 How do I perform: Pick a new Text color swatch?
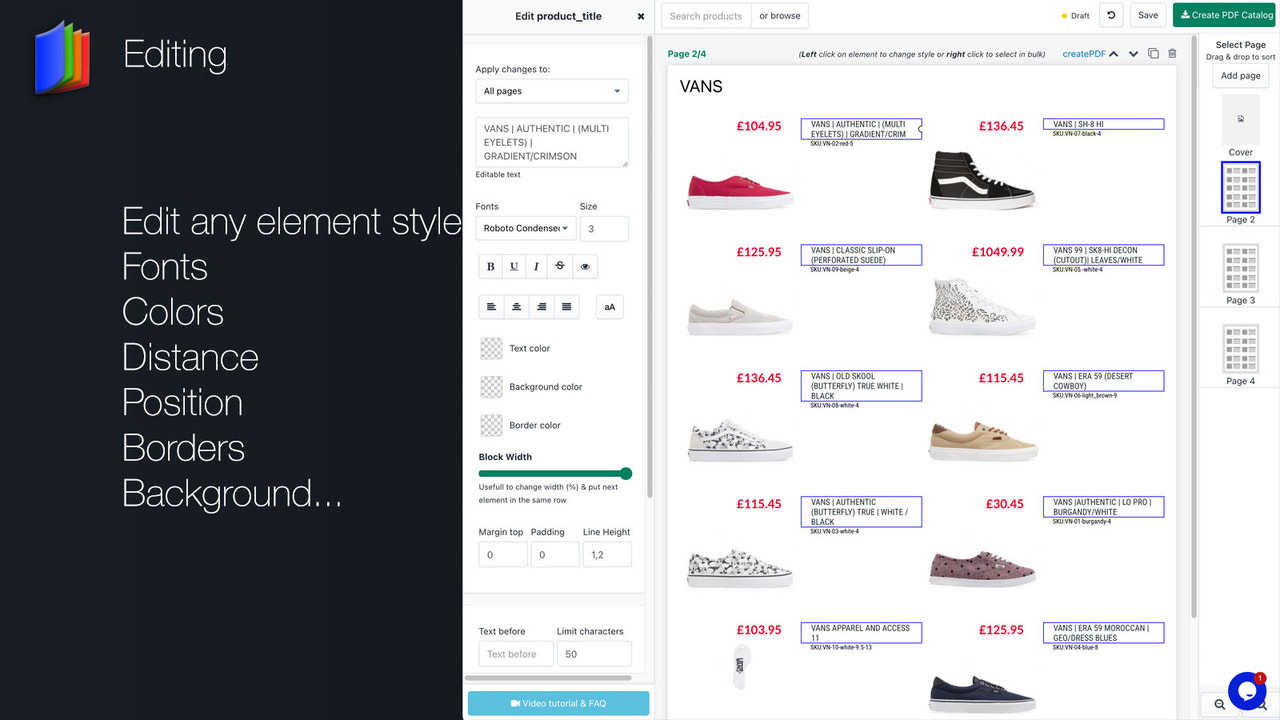pos(490,348)
